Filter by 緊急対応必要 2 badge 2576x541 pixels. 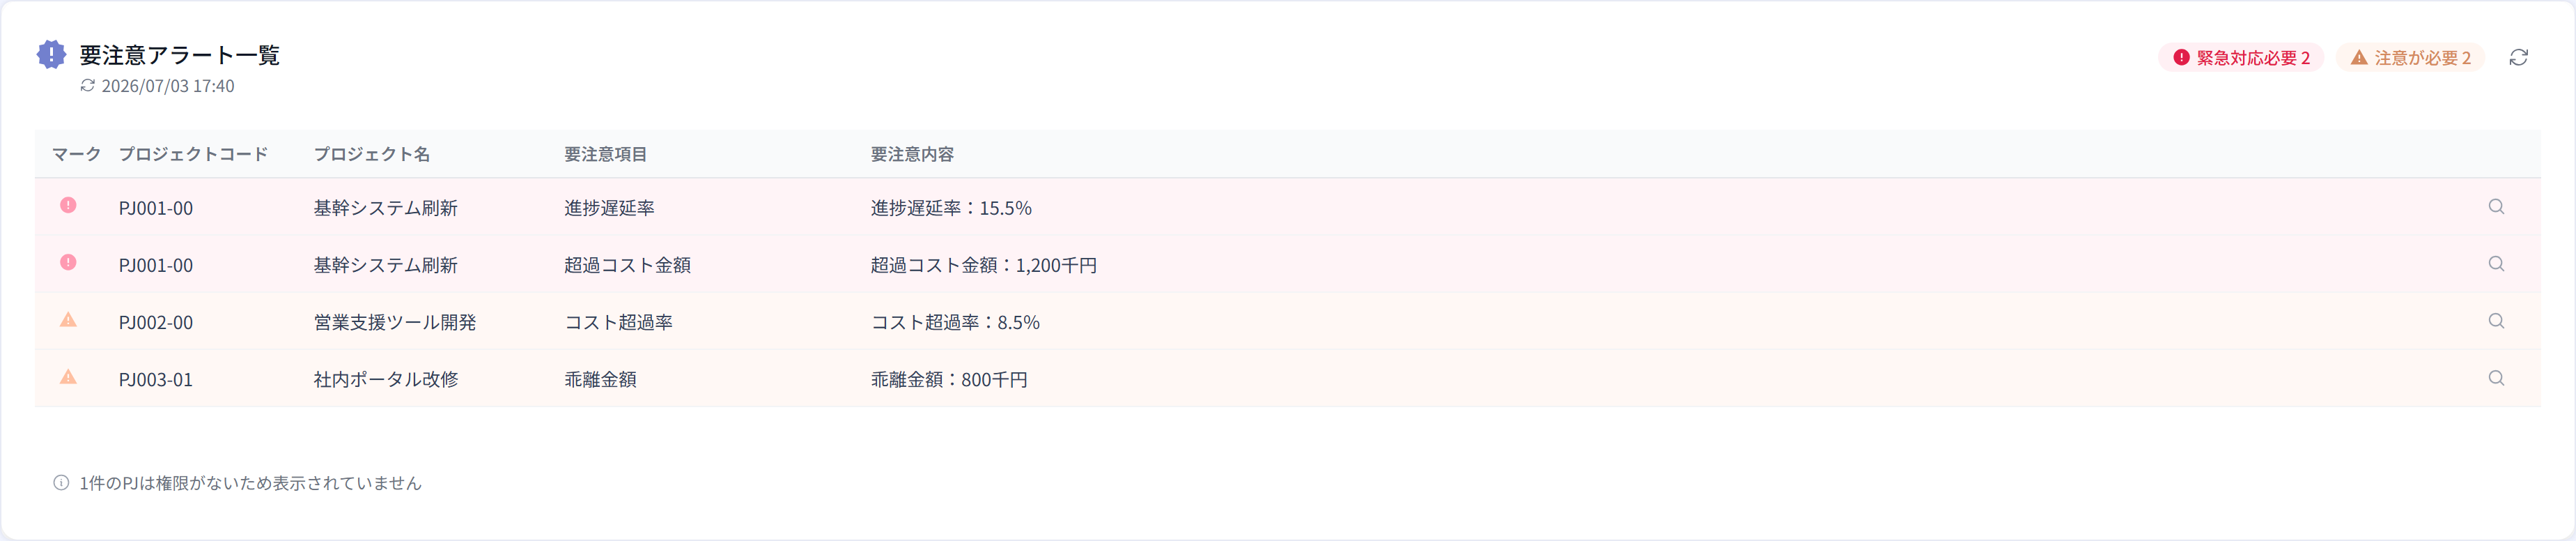coord(2240,58)
